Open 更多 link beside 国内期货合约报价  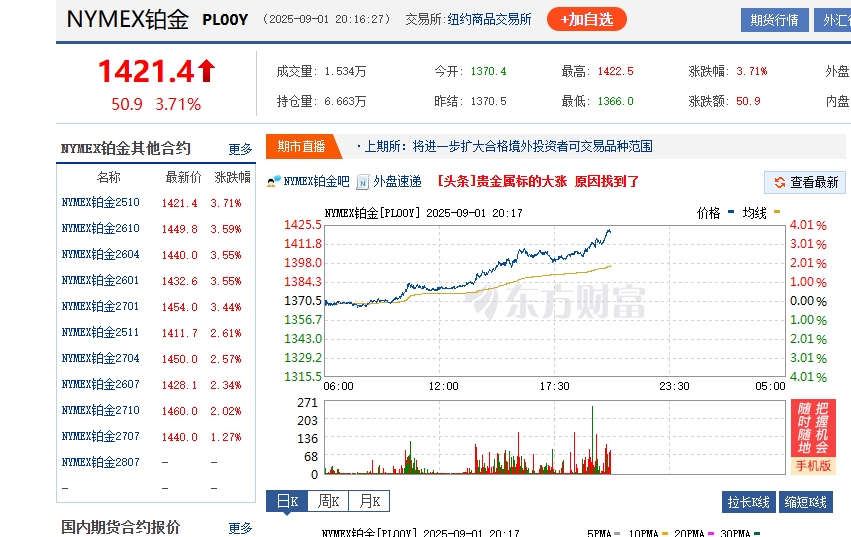pyautogui.click(x=240, y=528)
